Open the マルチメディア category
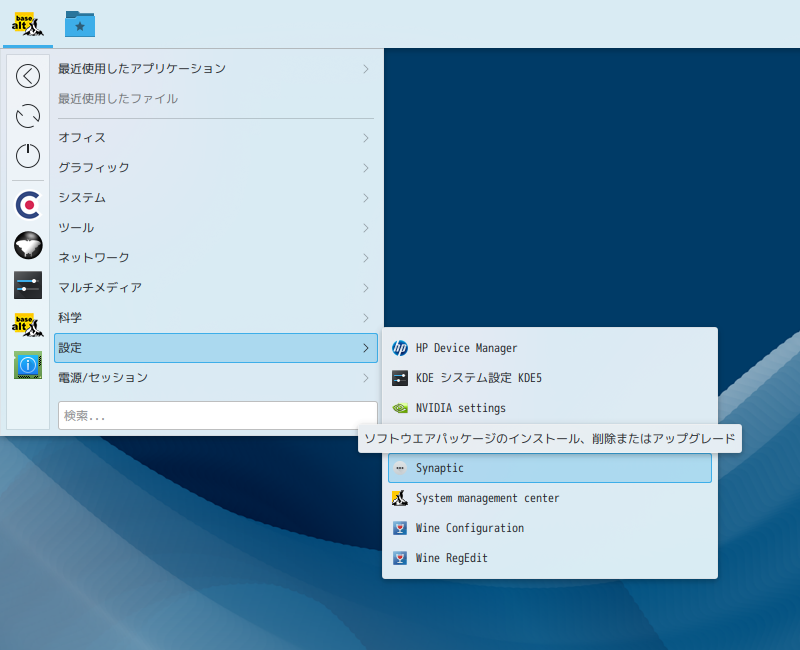Viewport: 800px width, 650px height. [x=216, y=288]
